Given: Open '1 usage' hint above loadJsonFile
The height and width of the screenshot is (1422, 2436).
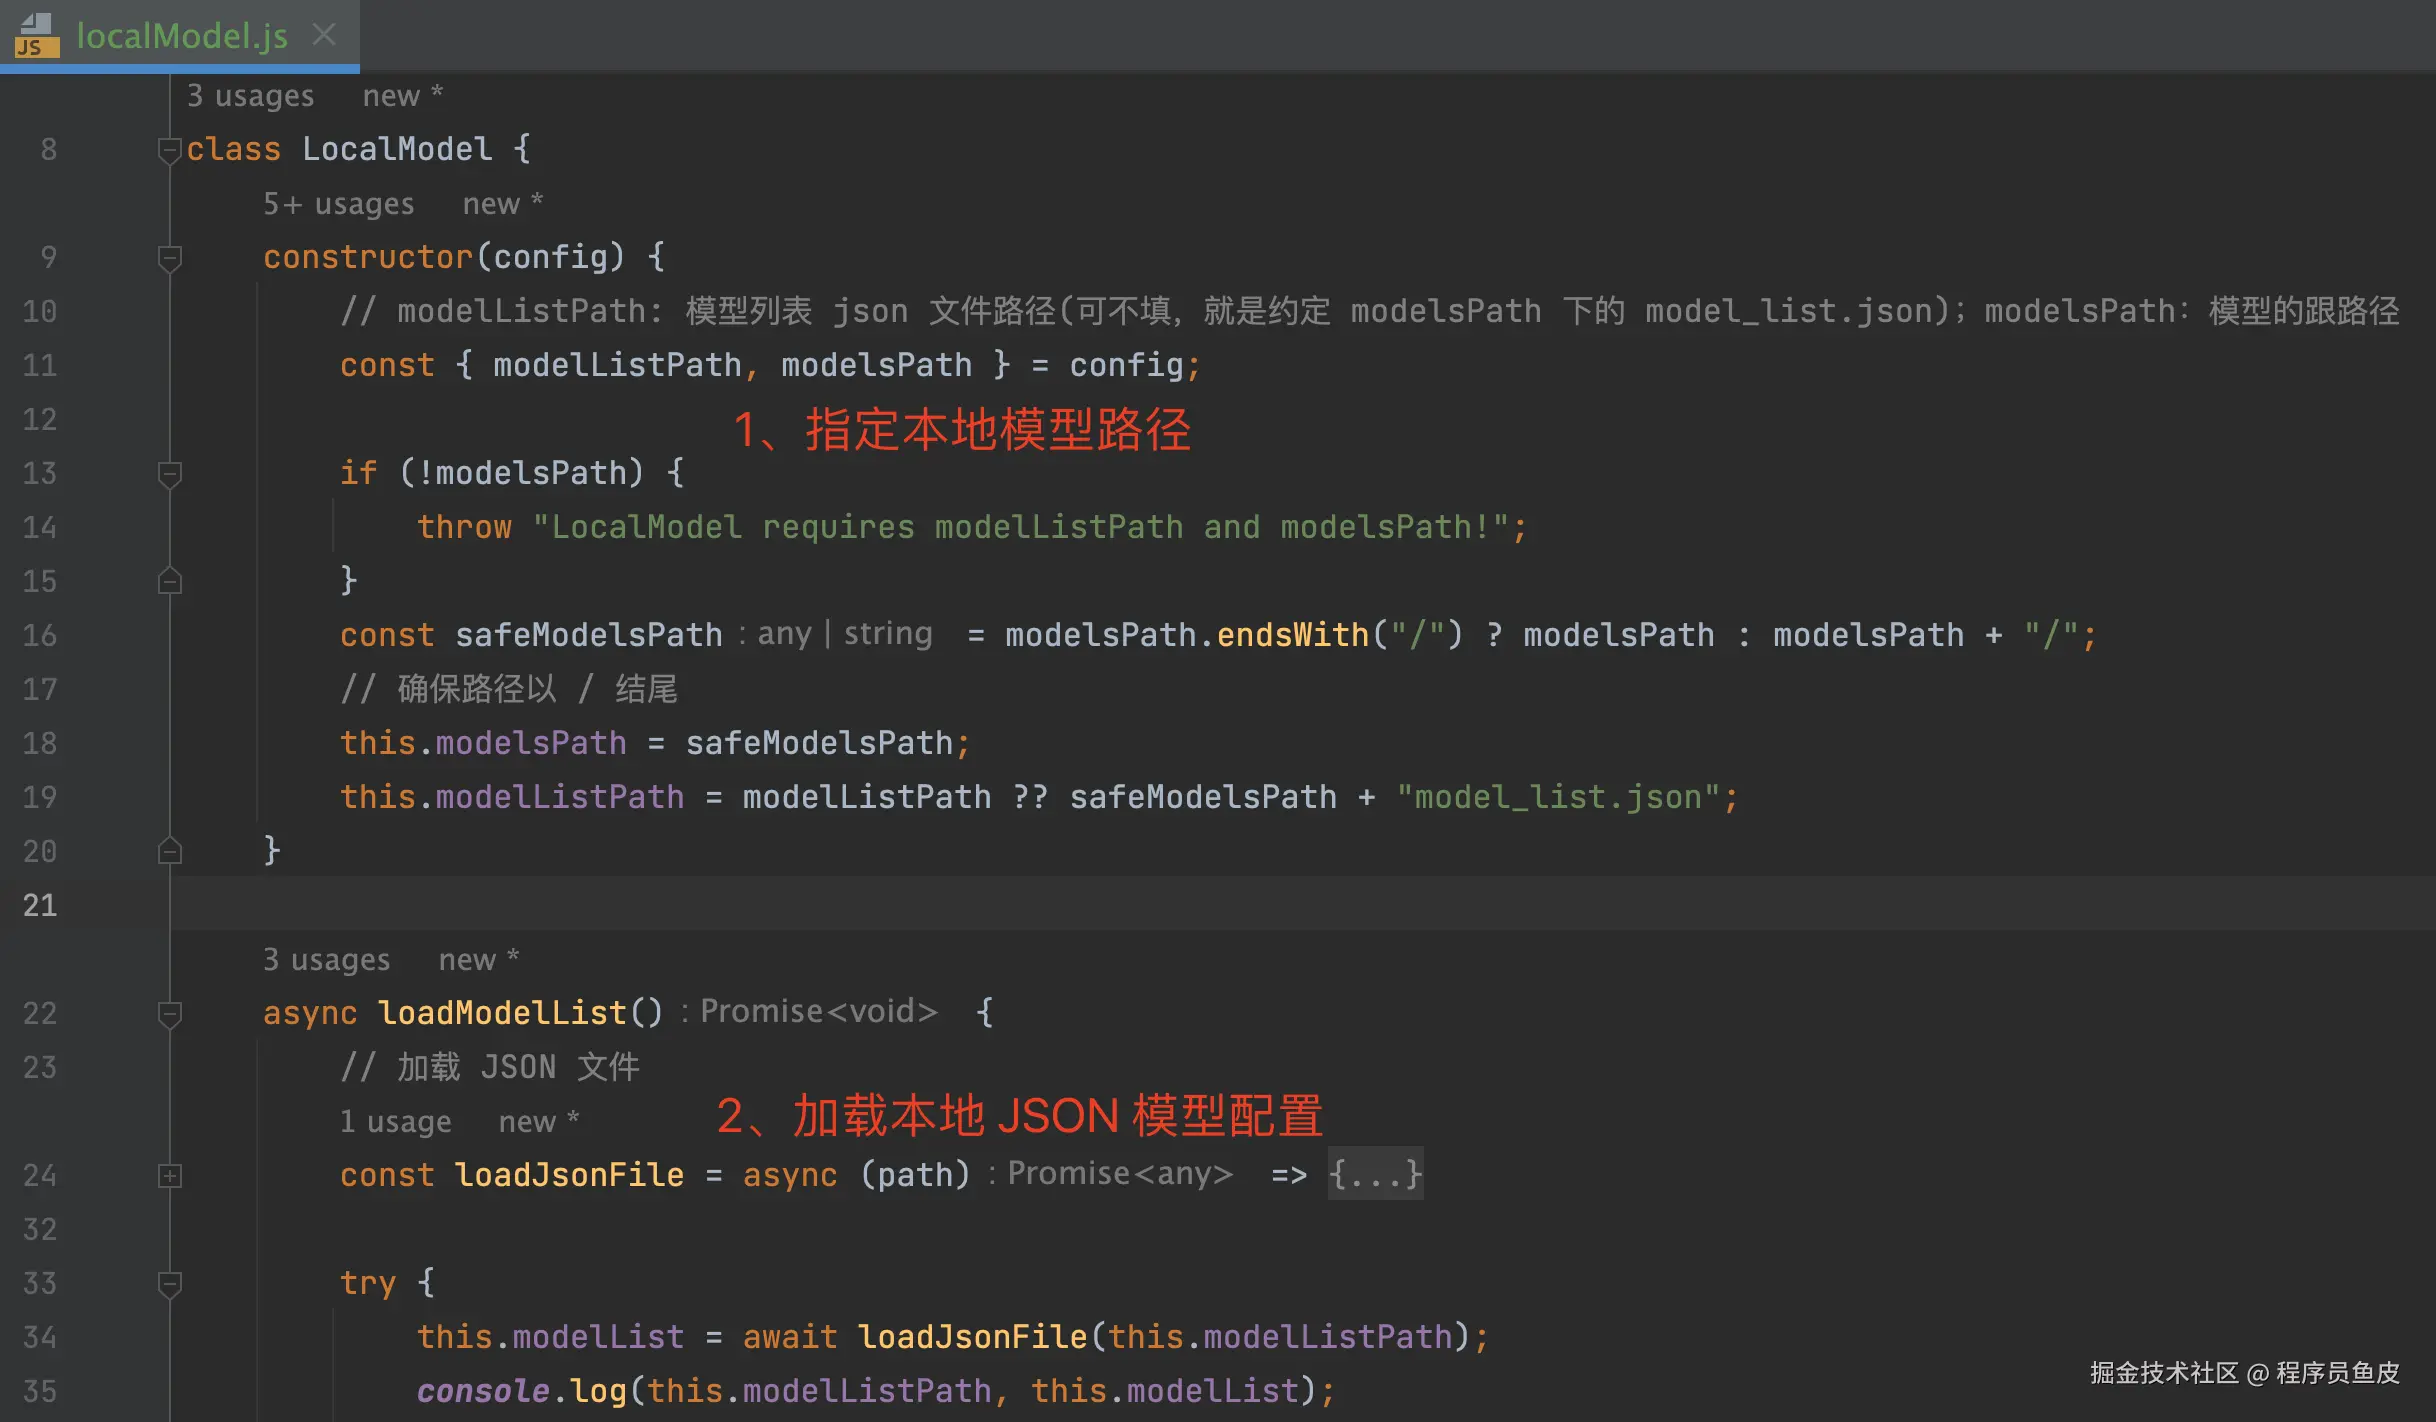Looking at the screenshot, I should (395, 1122).
